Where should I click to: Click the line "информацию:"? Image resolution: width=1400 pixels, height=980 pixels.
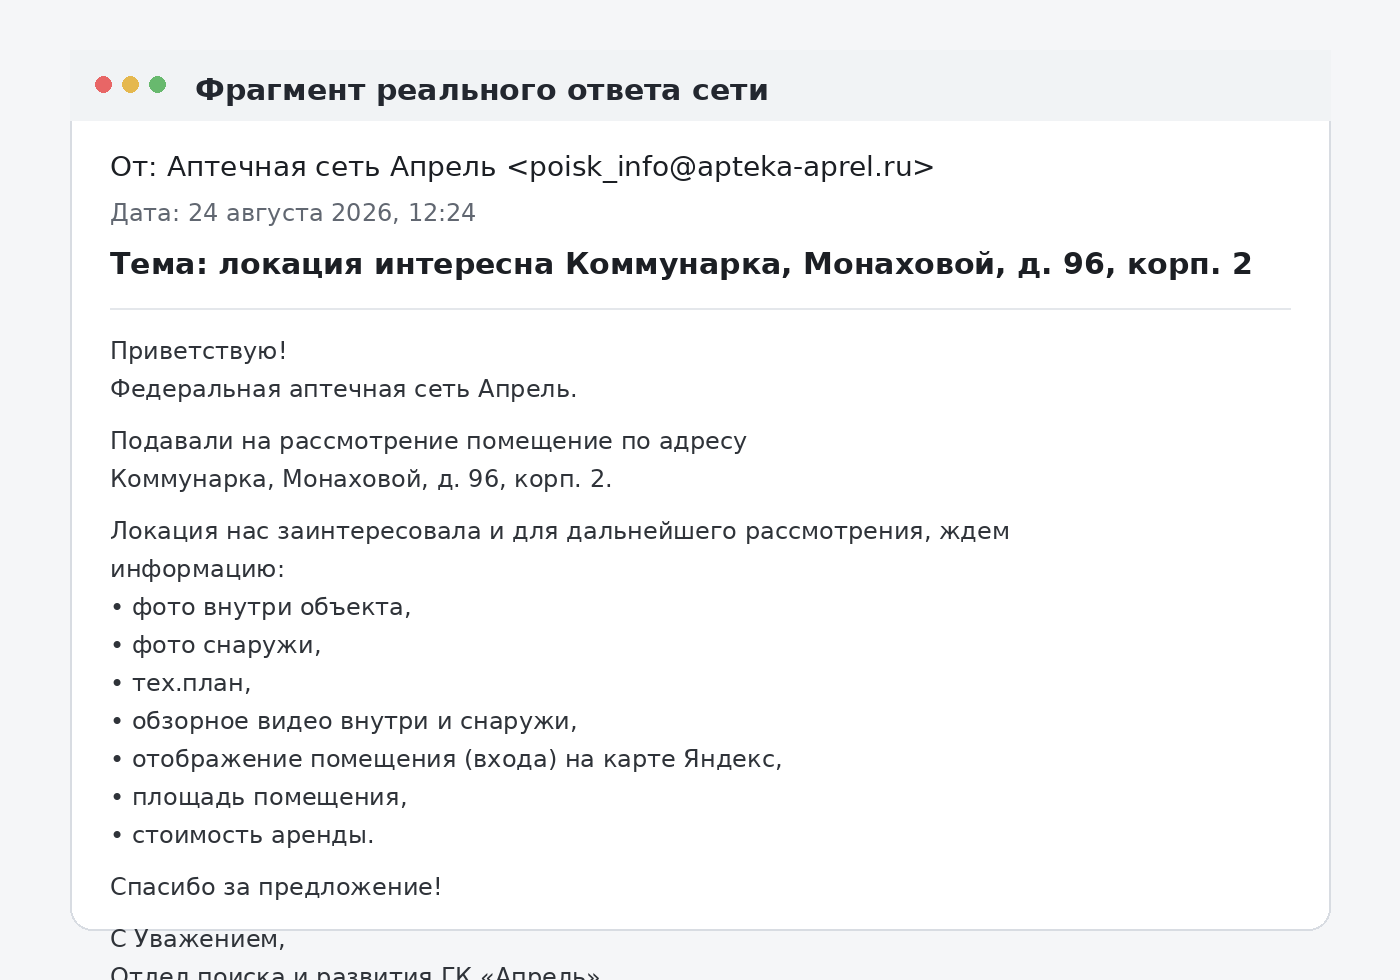(x=198, y=569)
